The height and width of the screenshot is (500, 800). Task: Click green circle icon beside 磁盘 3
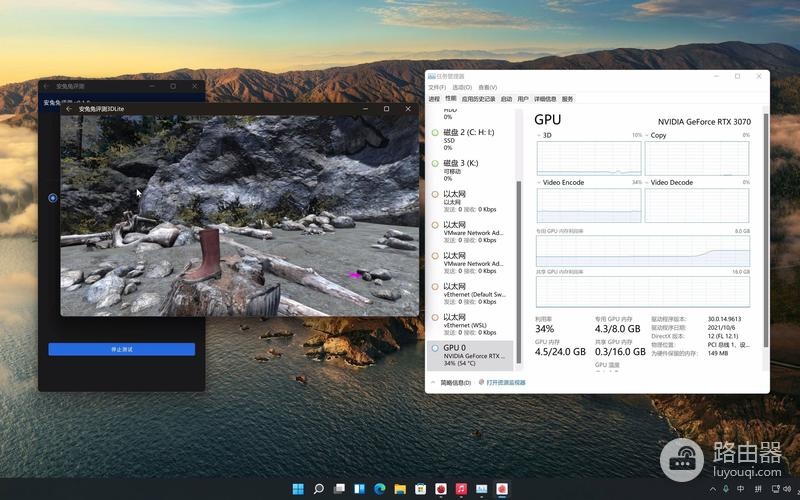click(x=435, y=163)
